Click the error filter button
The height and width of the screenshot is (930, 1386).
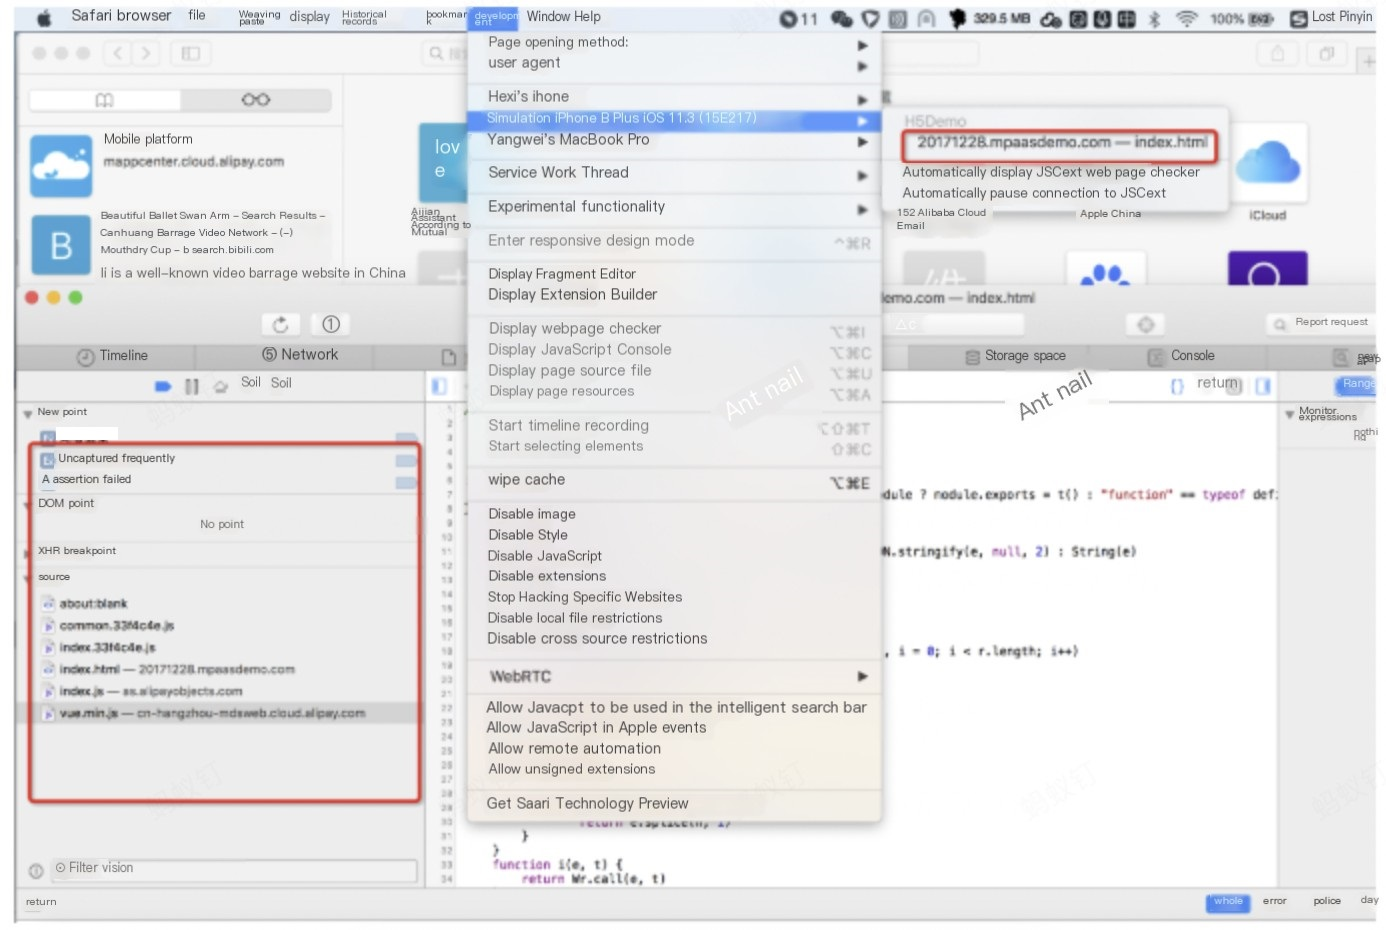pyautogui.click(x=1274, y=902)
